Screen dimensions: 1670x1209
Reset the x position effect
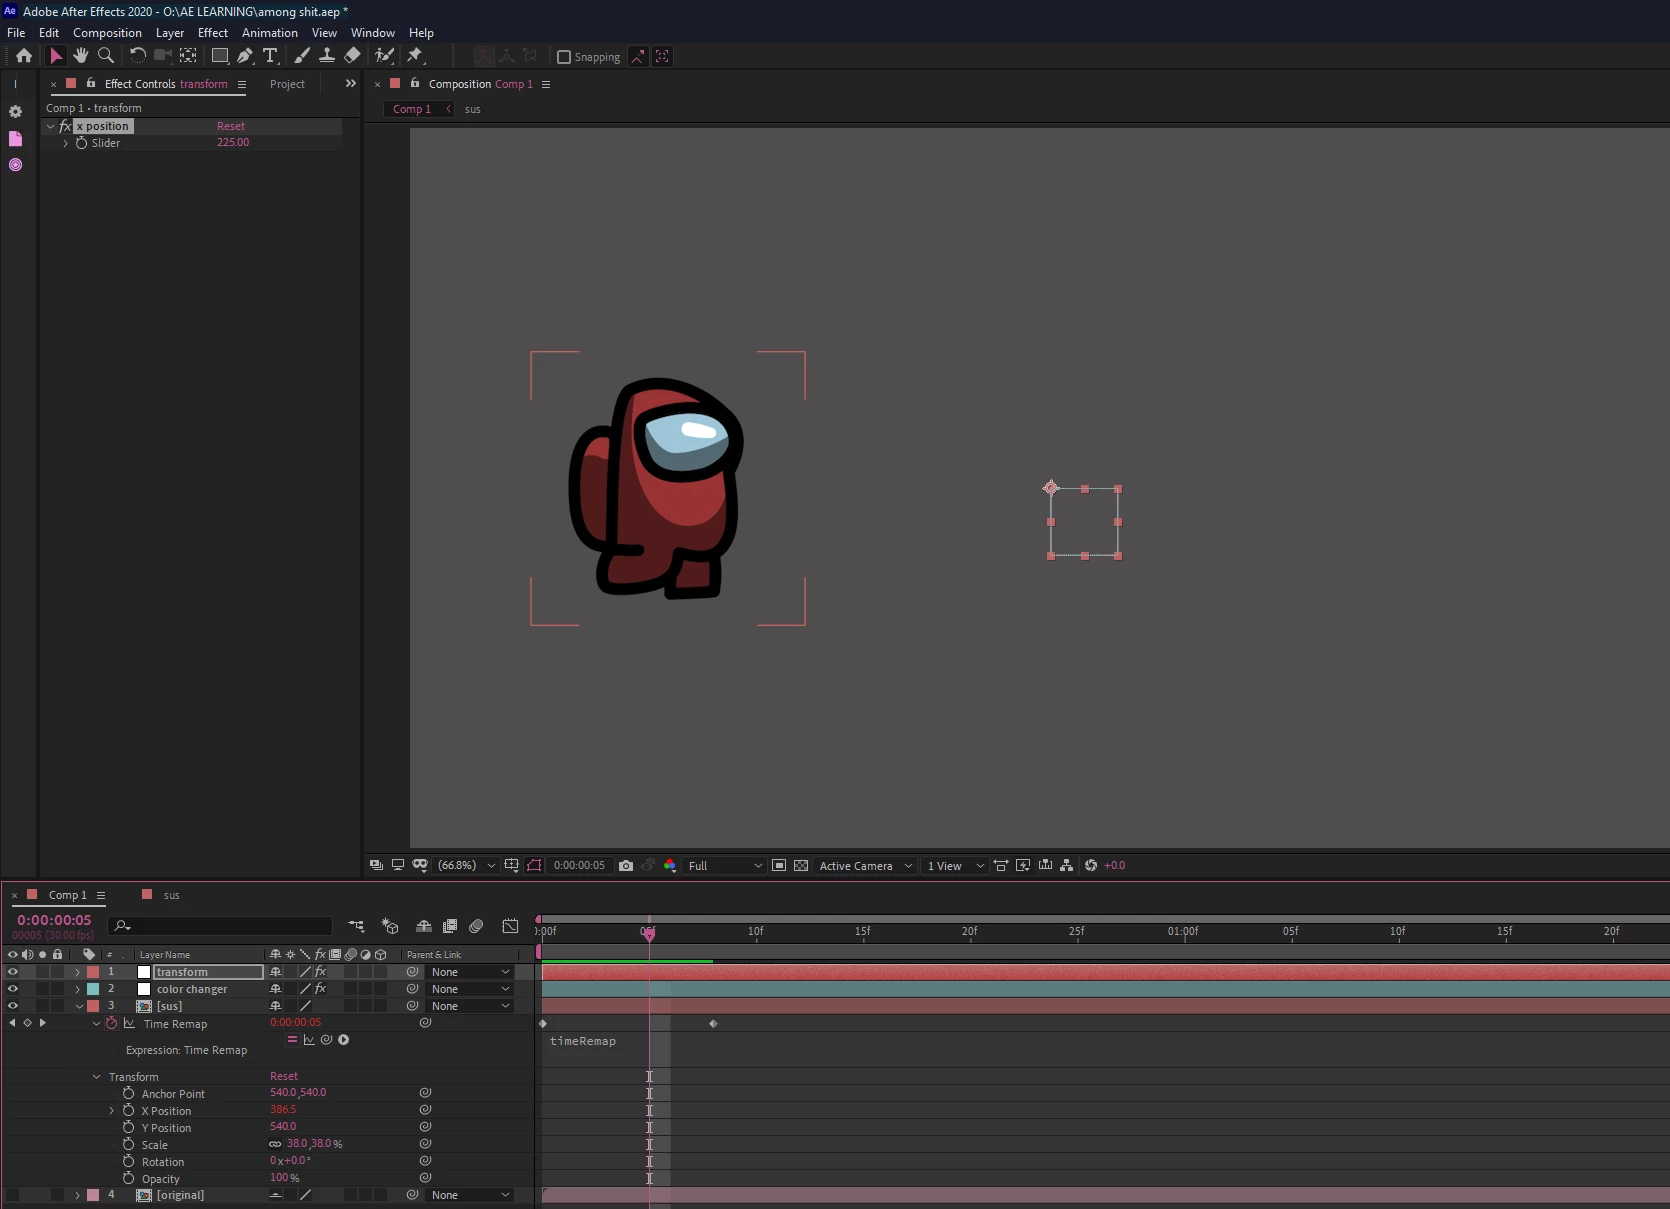pos(231,126)
